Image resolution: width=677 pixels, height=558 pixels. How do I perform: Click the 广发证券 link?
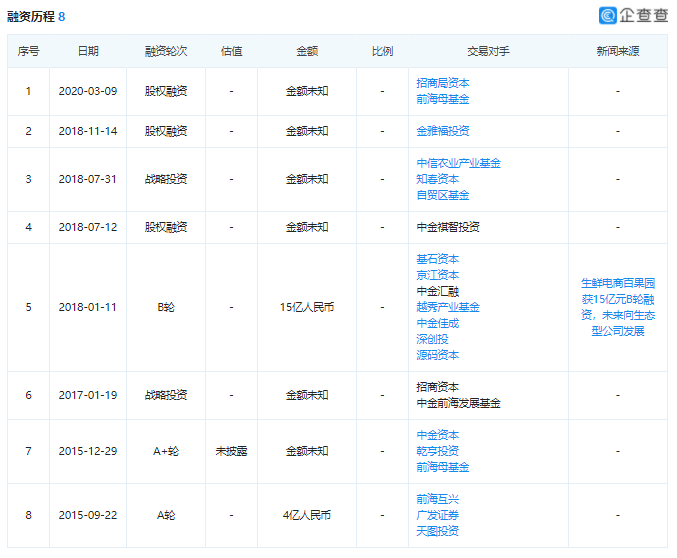(x=438, y=515)
